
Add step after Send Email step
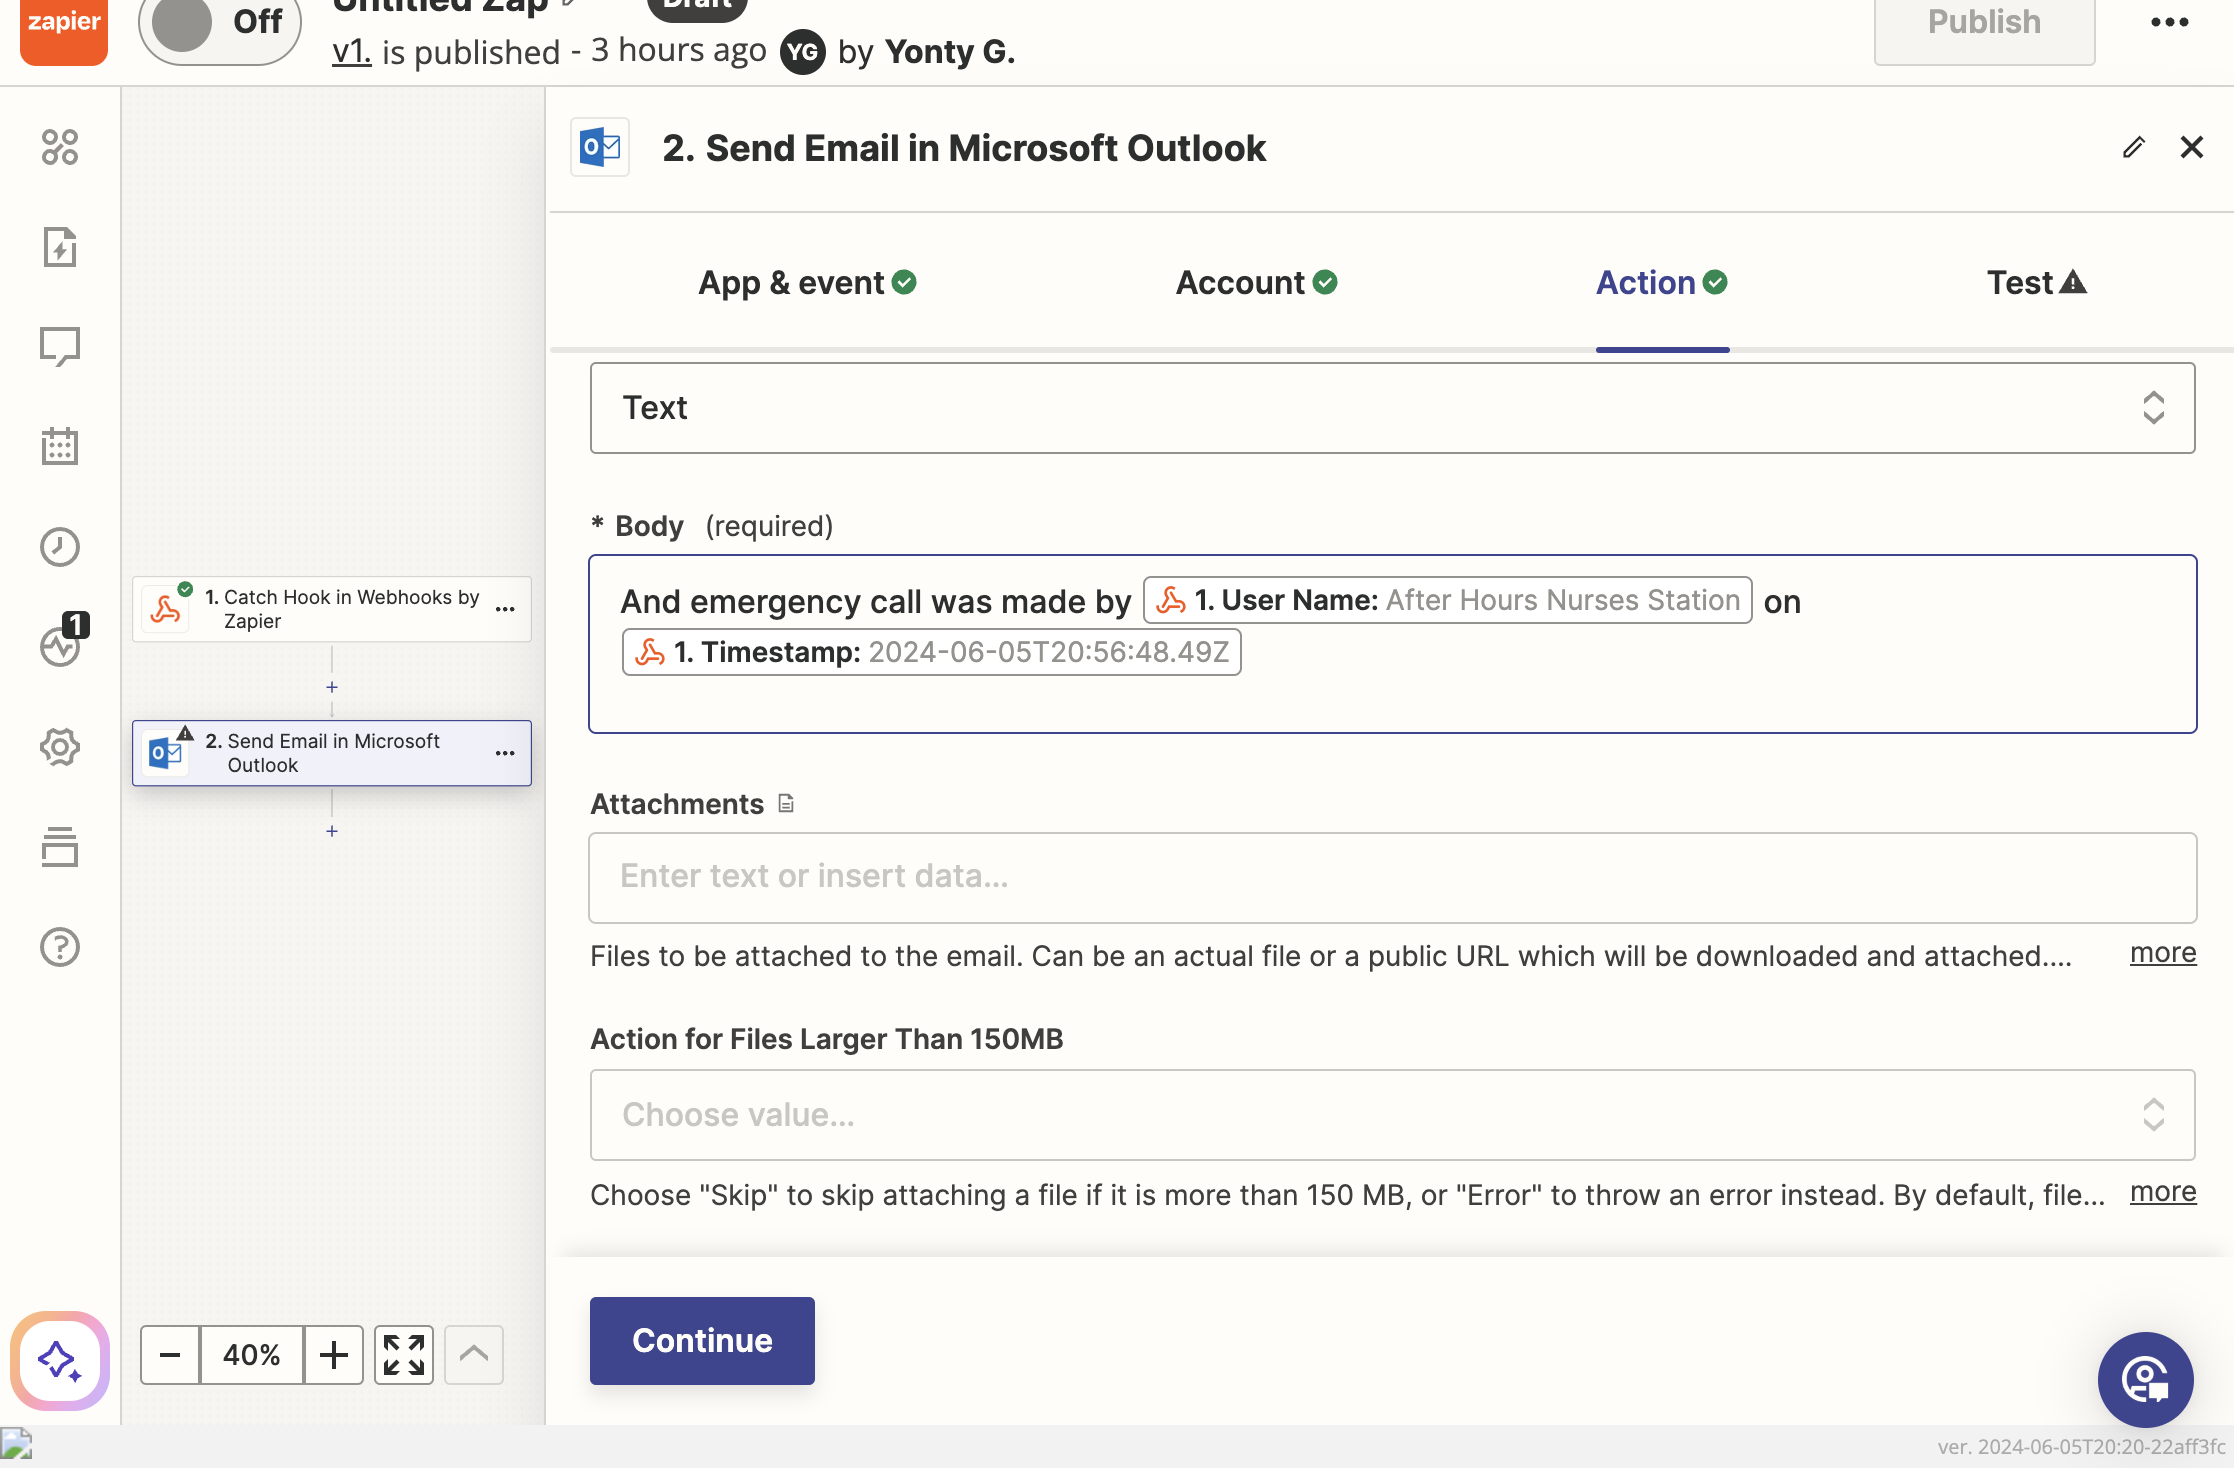tap(332, 831)
